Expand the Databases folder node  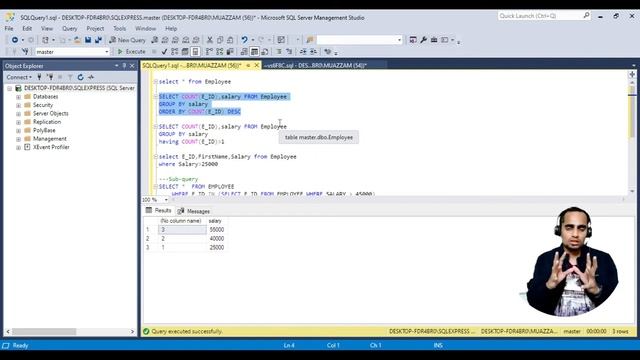coord(18,97)
